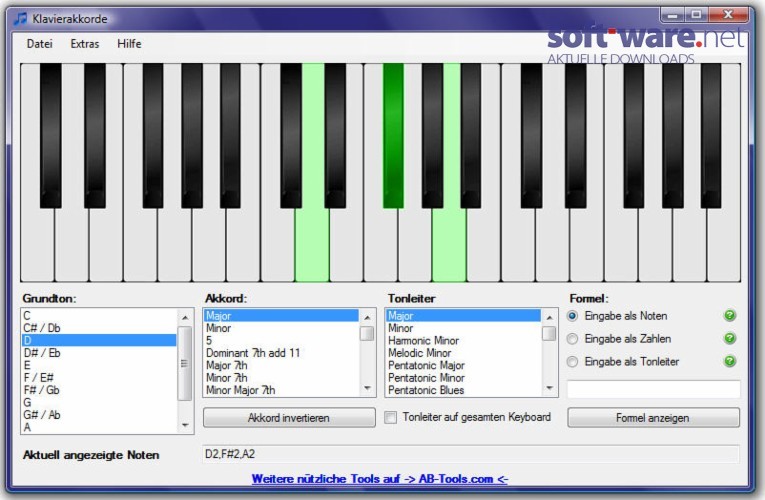Viewport: 765px width, 500px height.
Task: Open the AB-Tools.com link
Action: tap(380, 479)
